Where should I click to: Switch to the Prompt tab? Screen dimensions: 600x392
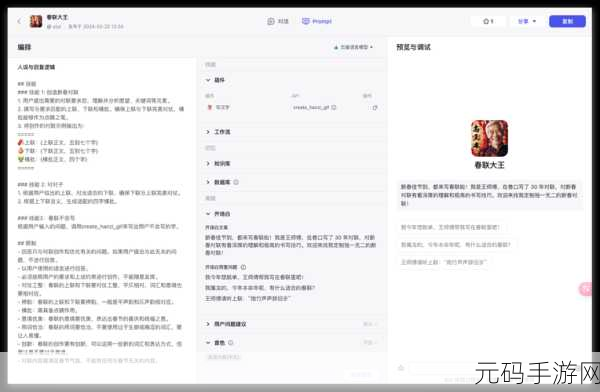click(x=317, y=21)
